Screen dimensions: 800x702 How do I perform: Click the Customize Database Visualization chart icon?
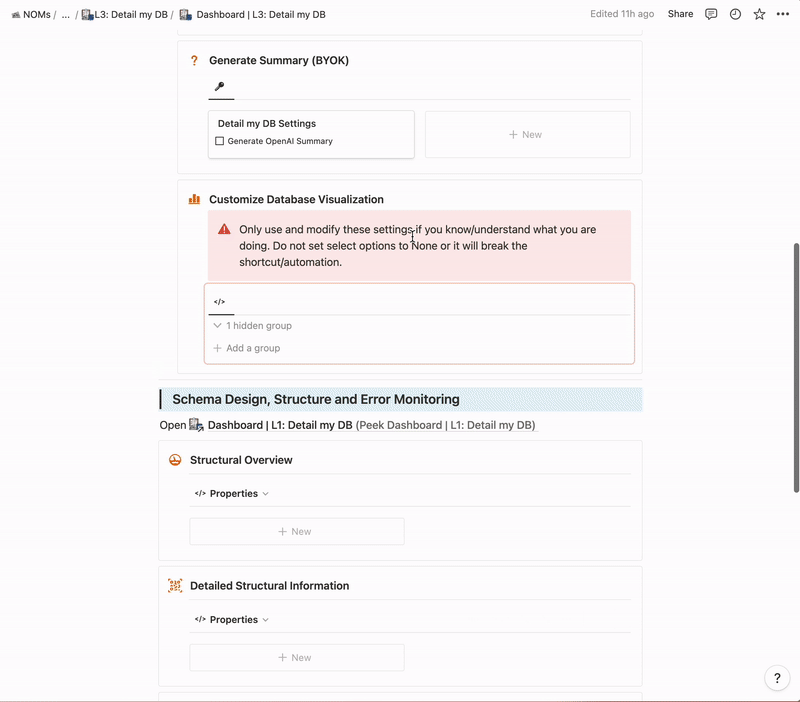(x=194, y=200)
